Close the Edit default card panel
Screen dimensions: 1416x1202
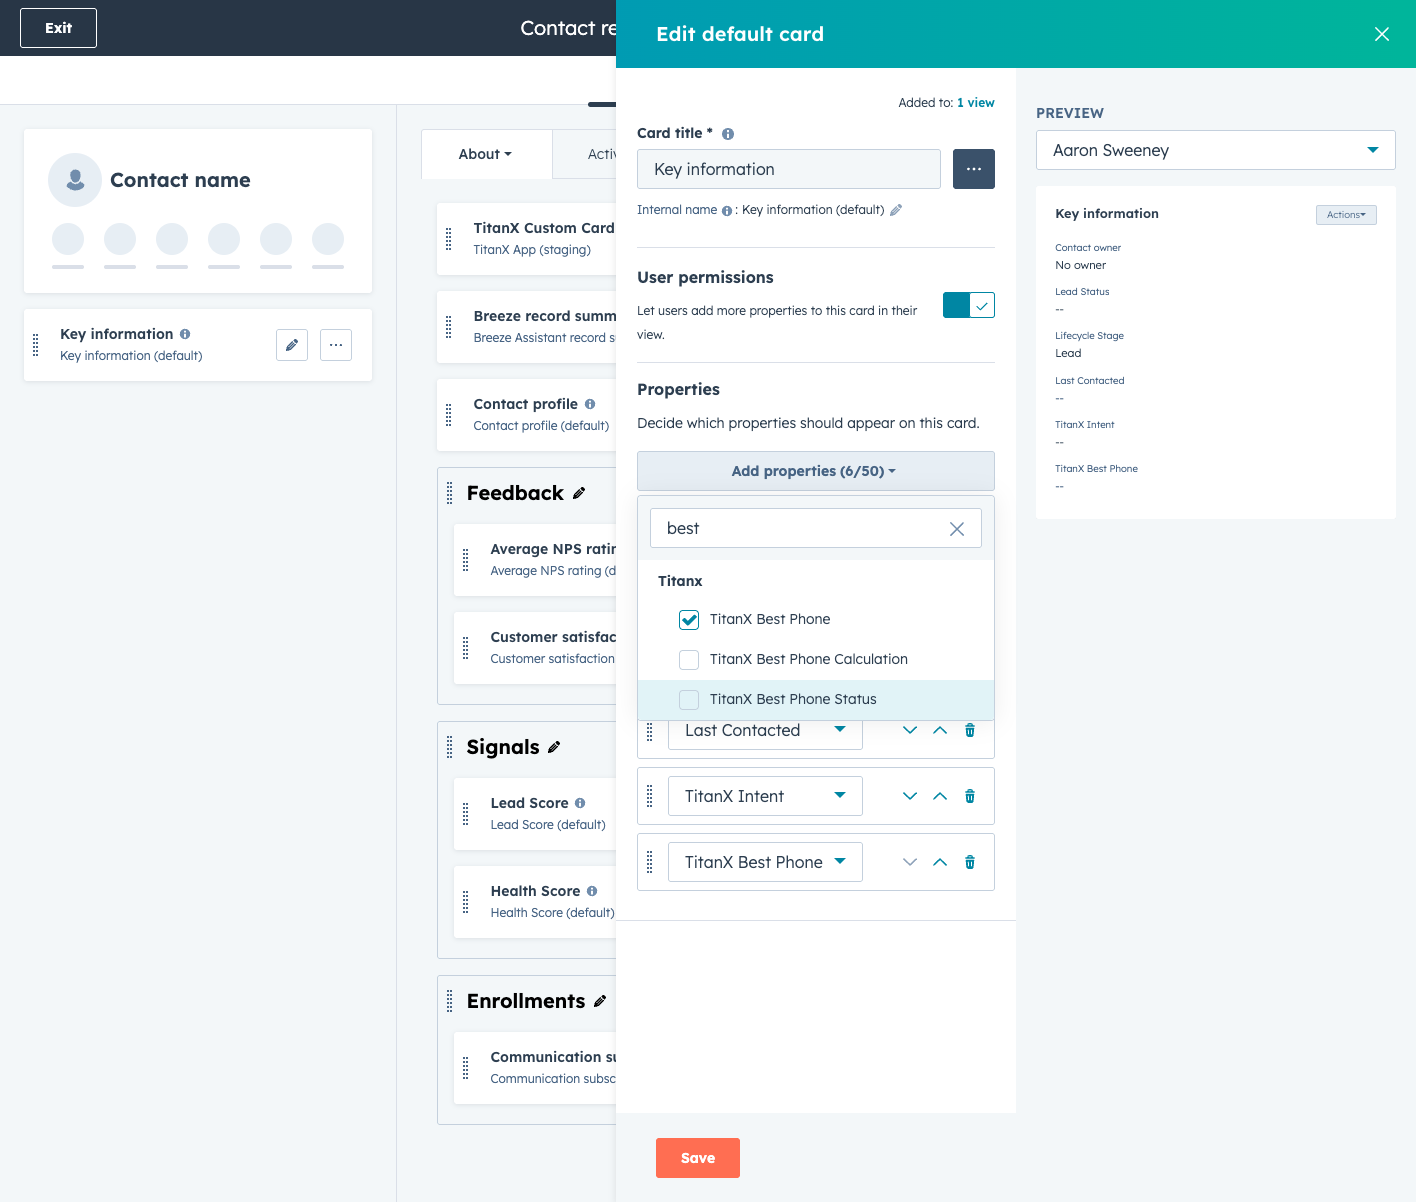click(x=1382, y=34)
